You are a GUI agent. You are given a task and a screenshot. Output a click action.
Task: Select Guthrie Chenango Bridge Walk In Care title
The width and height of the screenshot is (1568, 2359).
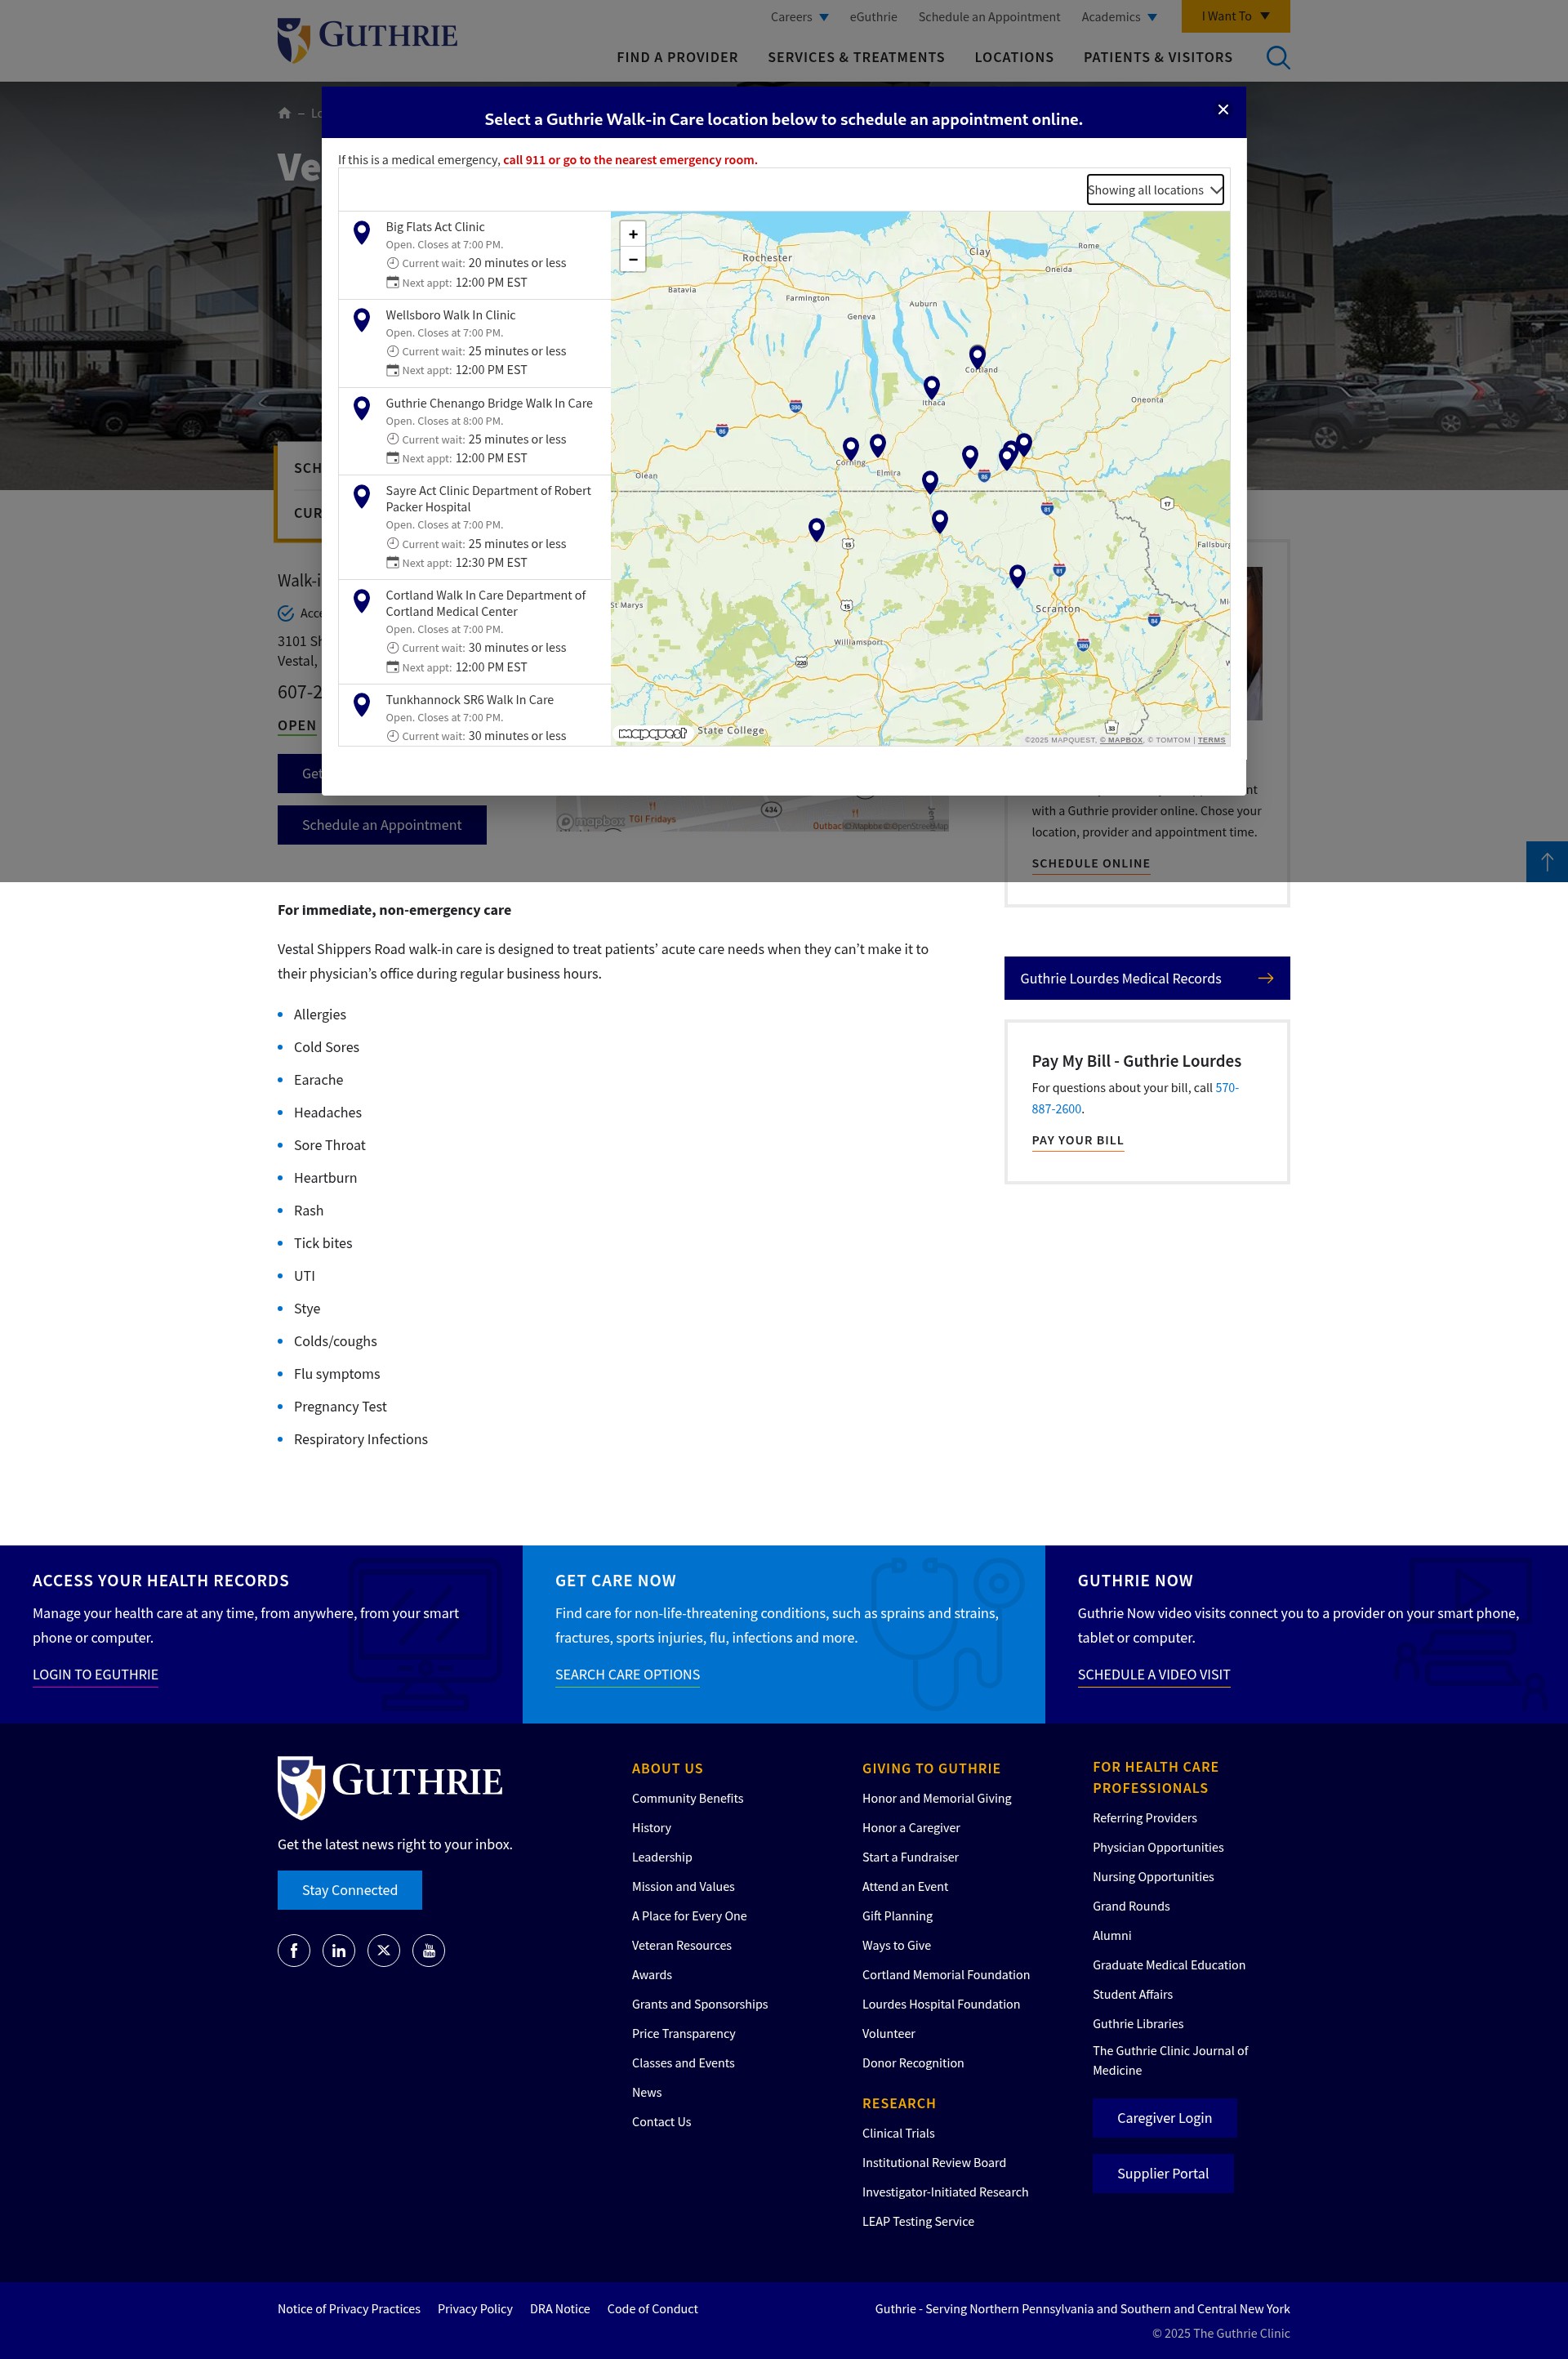(489, 403)
